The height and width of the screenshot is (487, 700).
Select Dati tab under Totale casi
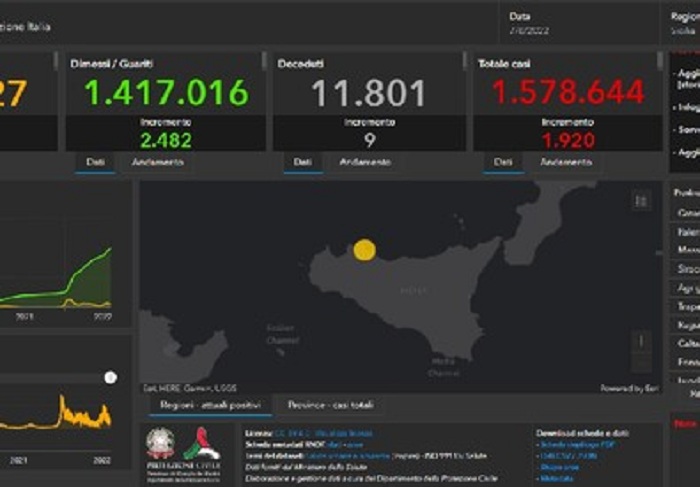click(503, 162)
